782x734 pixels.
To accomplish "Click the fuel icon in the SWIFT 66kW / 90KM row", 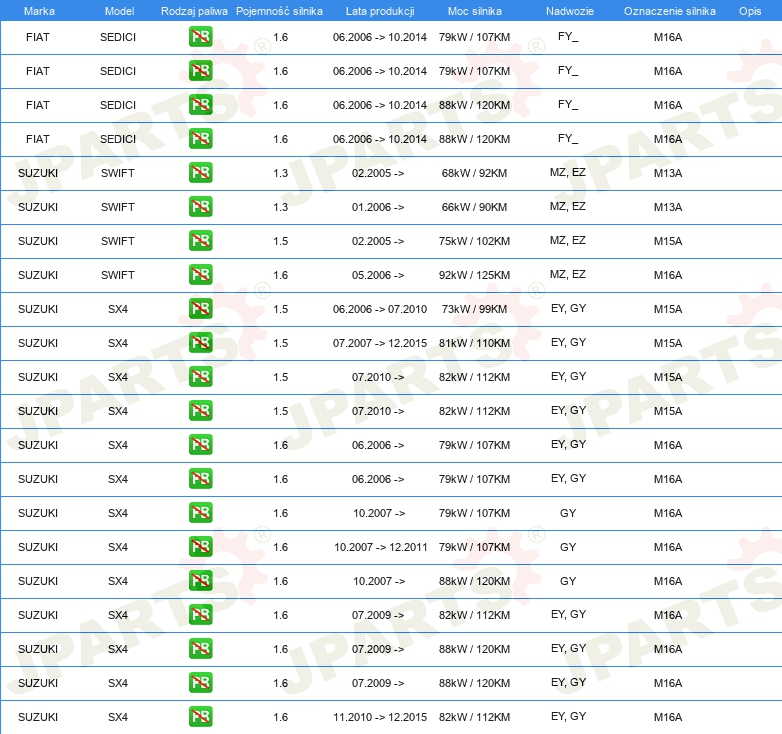I will coord(200,206).
